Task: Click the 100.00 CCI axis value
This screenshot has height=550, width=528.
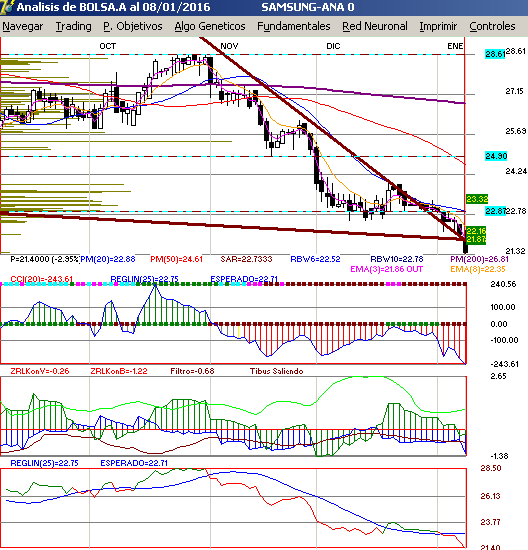Action: pyautogui.click(x=502, y=307)
